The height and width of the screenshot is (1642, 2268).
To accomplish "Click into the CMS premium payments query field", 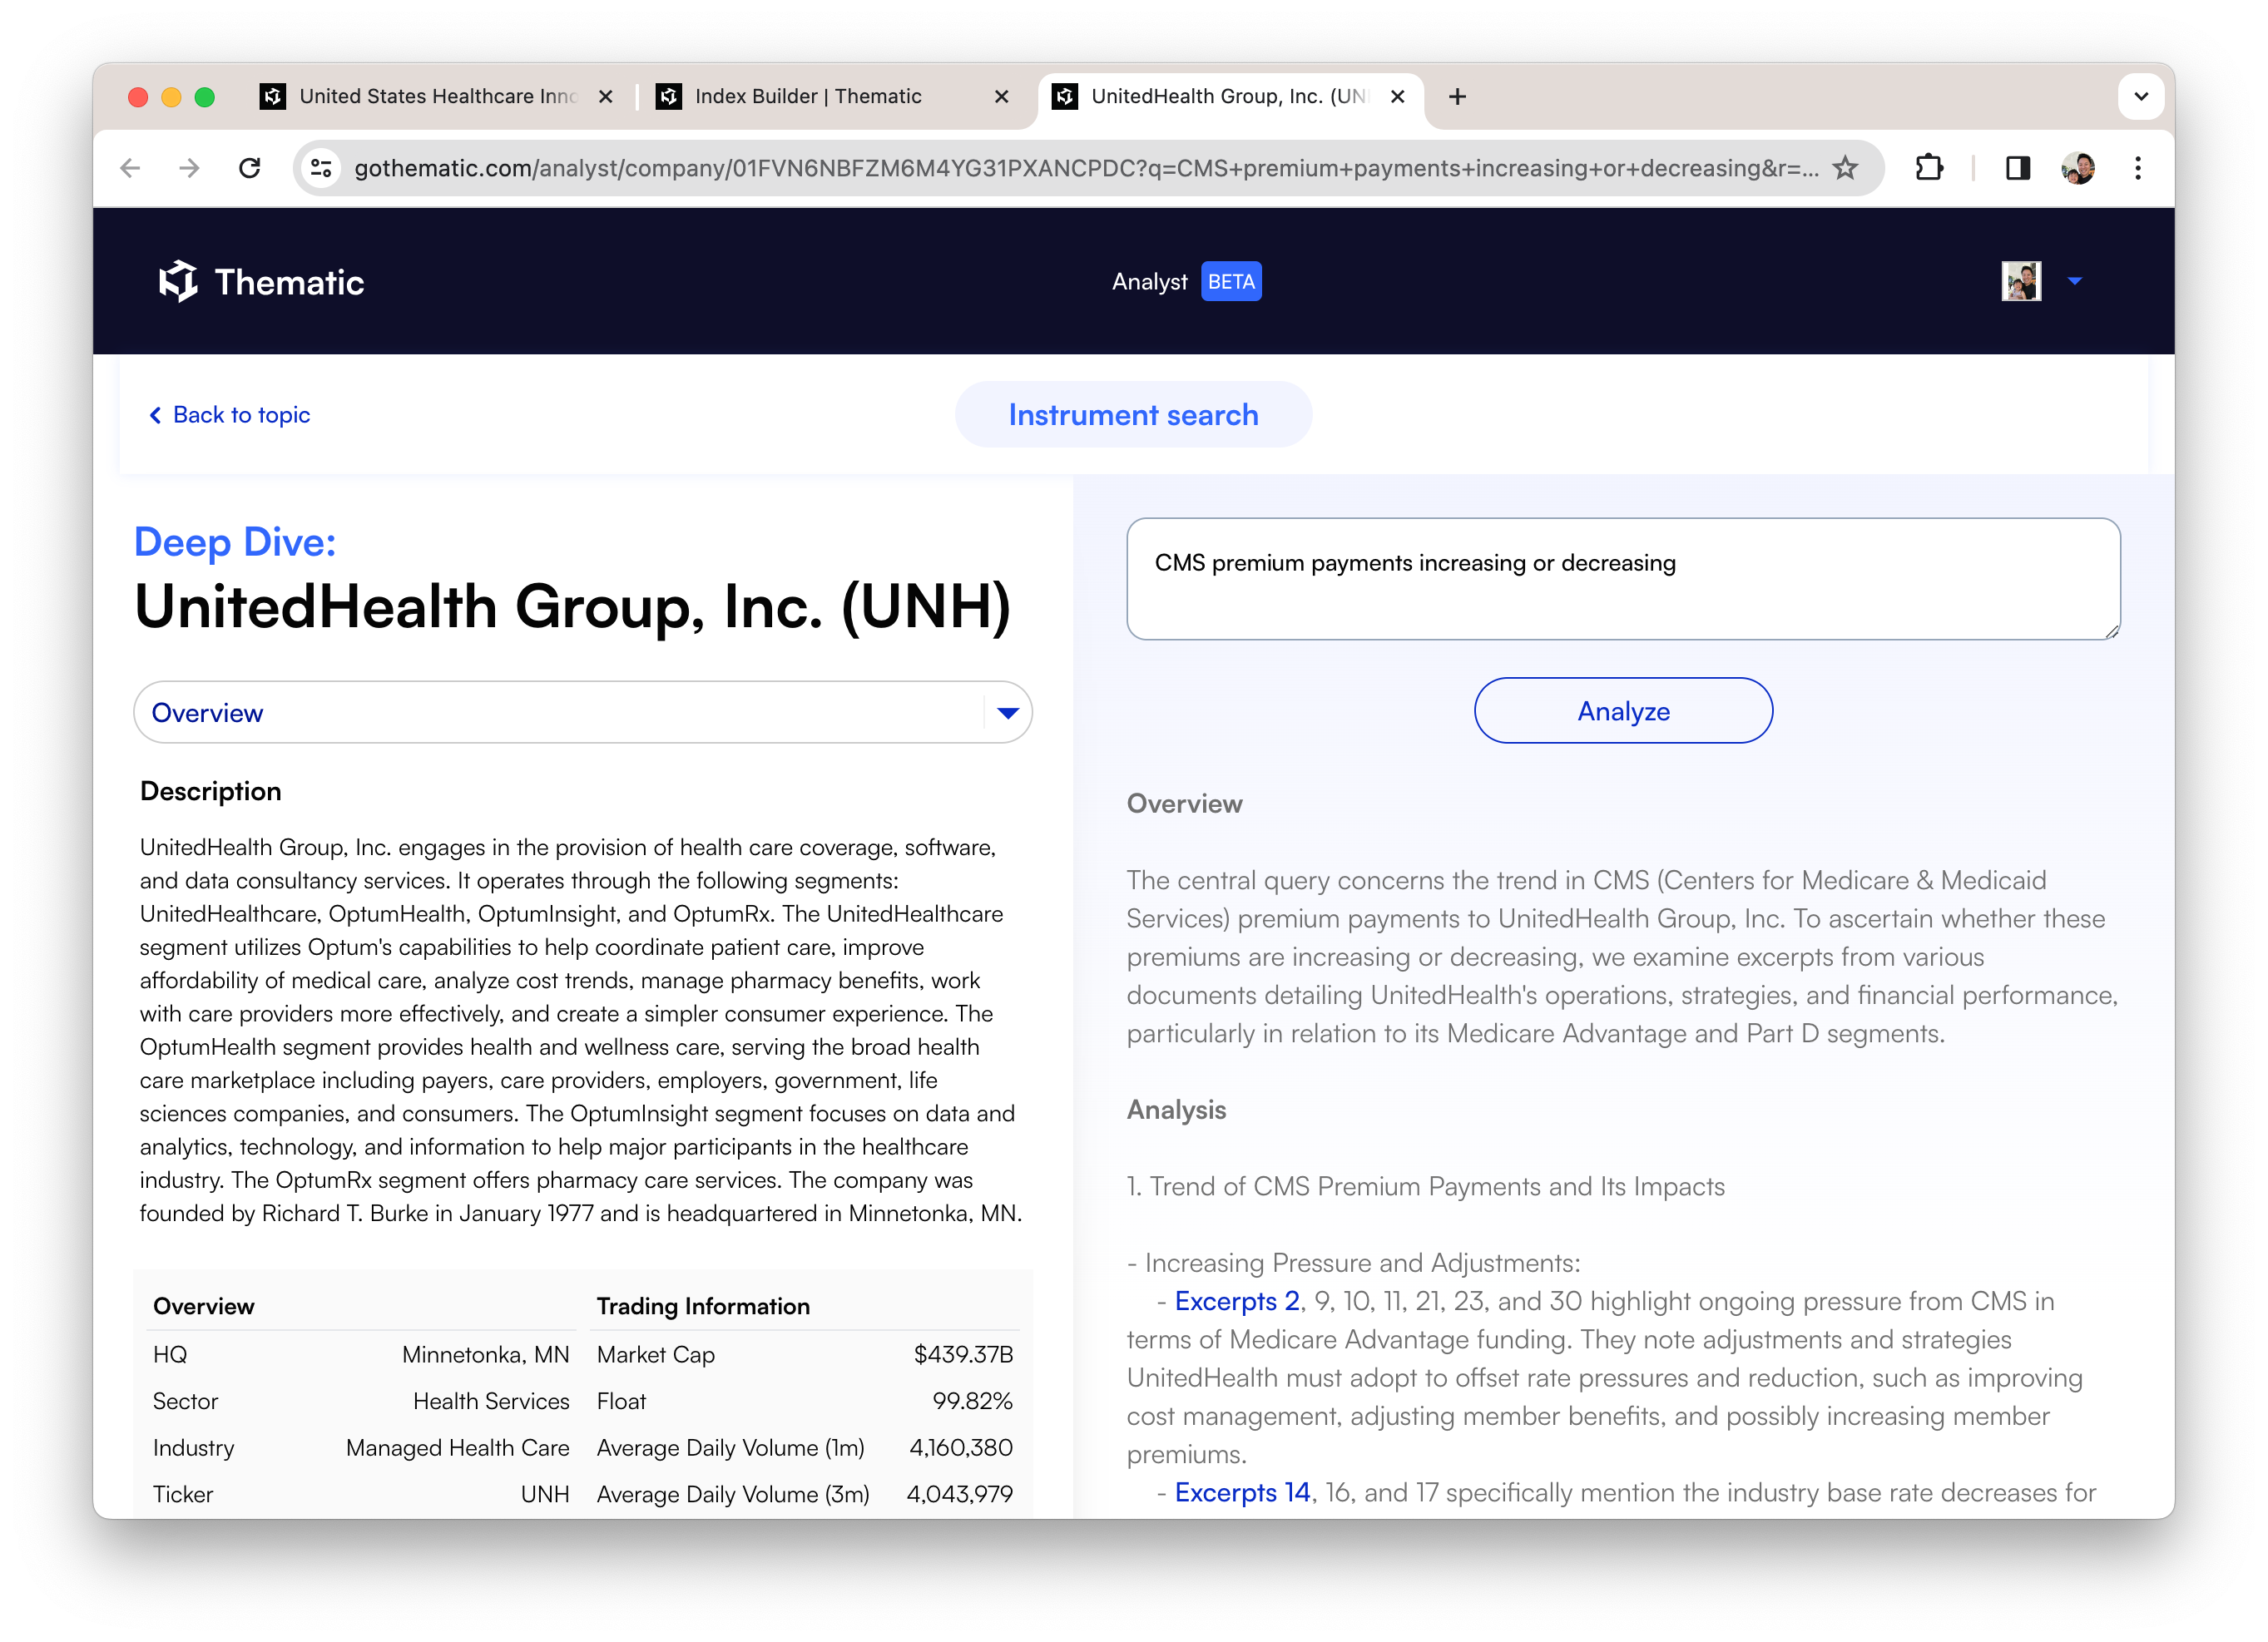I will [1623, 578].
